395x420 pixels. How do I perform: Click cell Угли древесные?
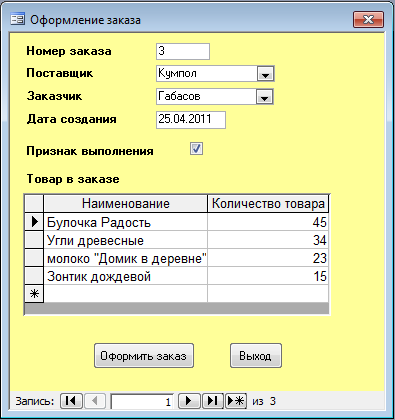(125, 240)
